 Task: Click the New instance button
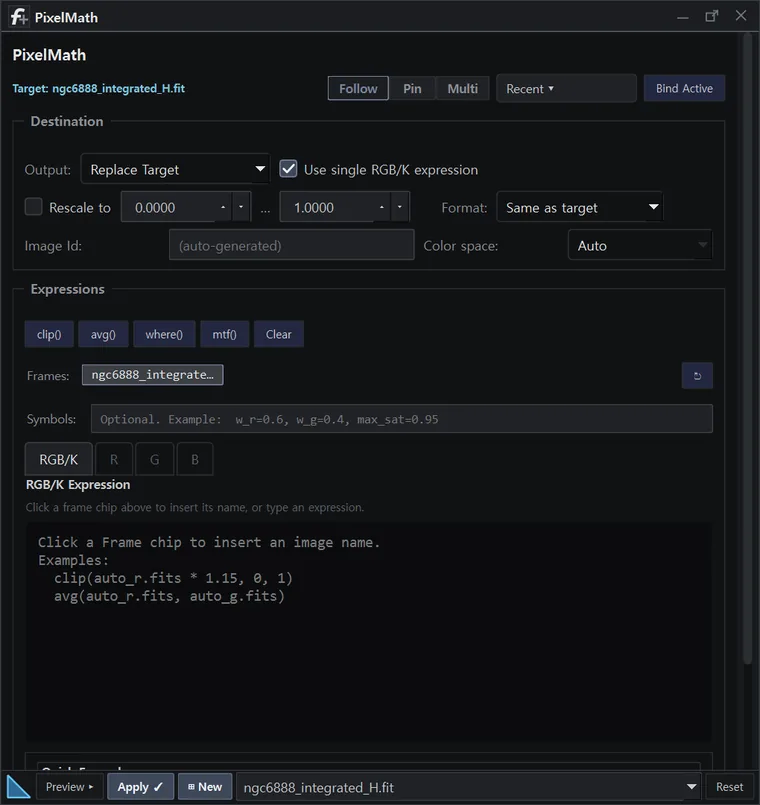[205, 787]
